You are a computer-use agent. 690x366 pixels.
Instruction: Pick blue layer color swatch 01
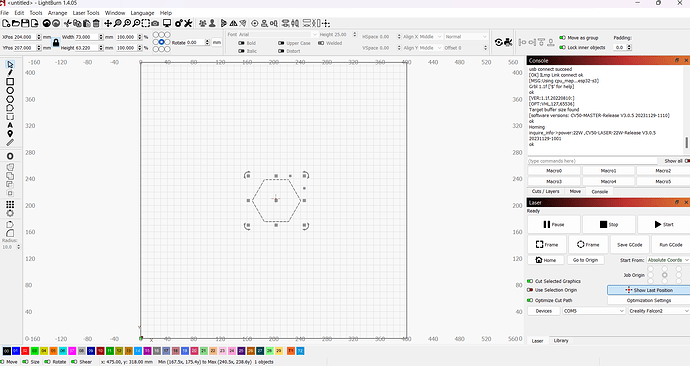tap(15, 351)
